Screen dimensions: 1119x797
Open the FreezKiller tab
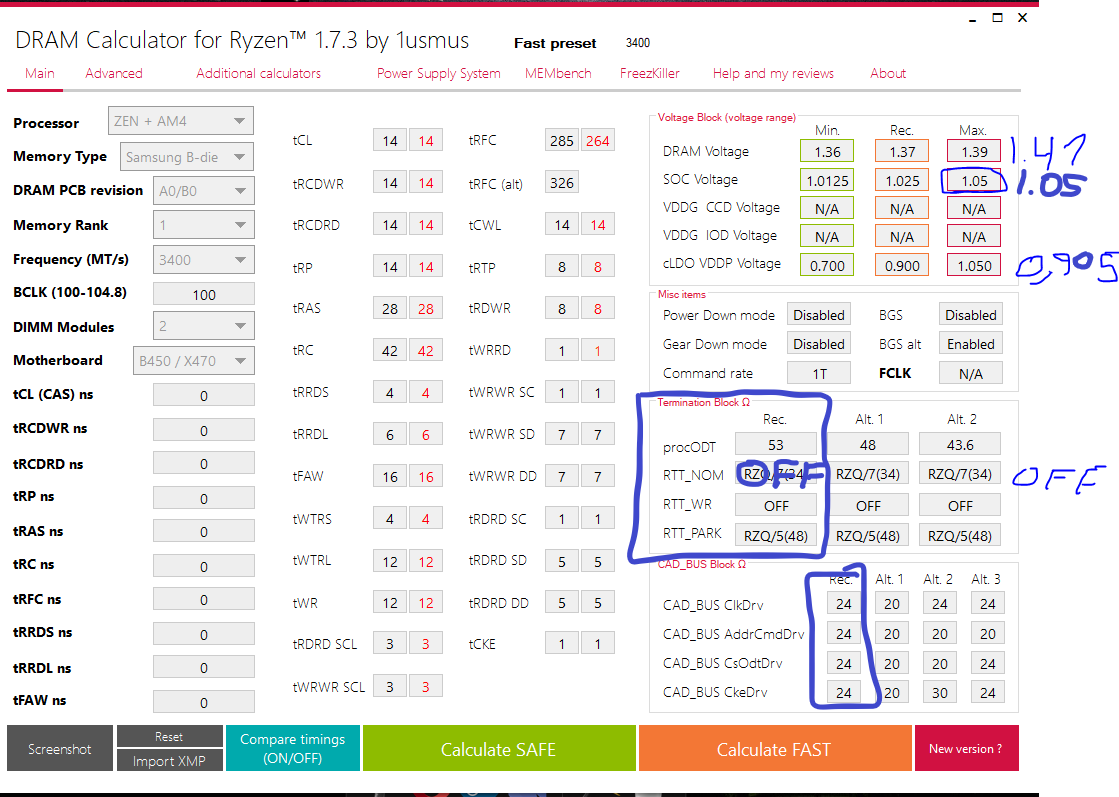pos(649,73)
